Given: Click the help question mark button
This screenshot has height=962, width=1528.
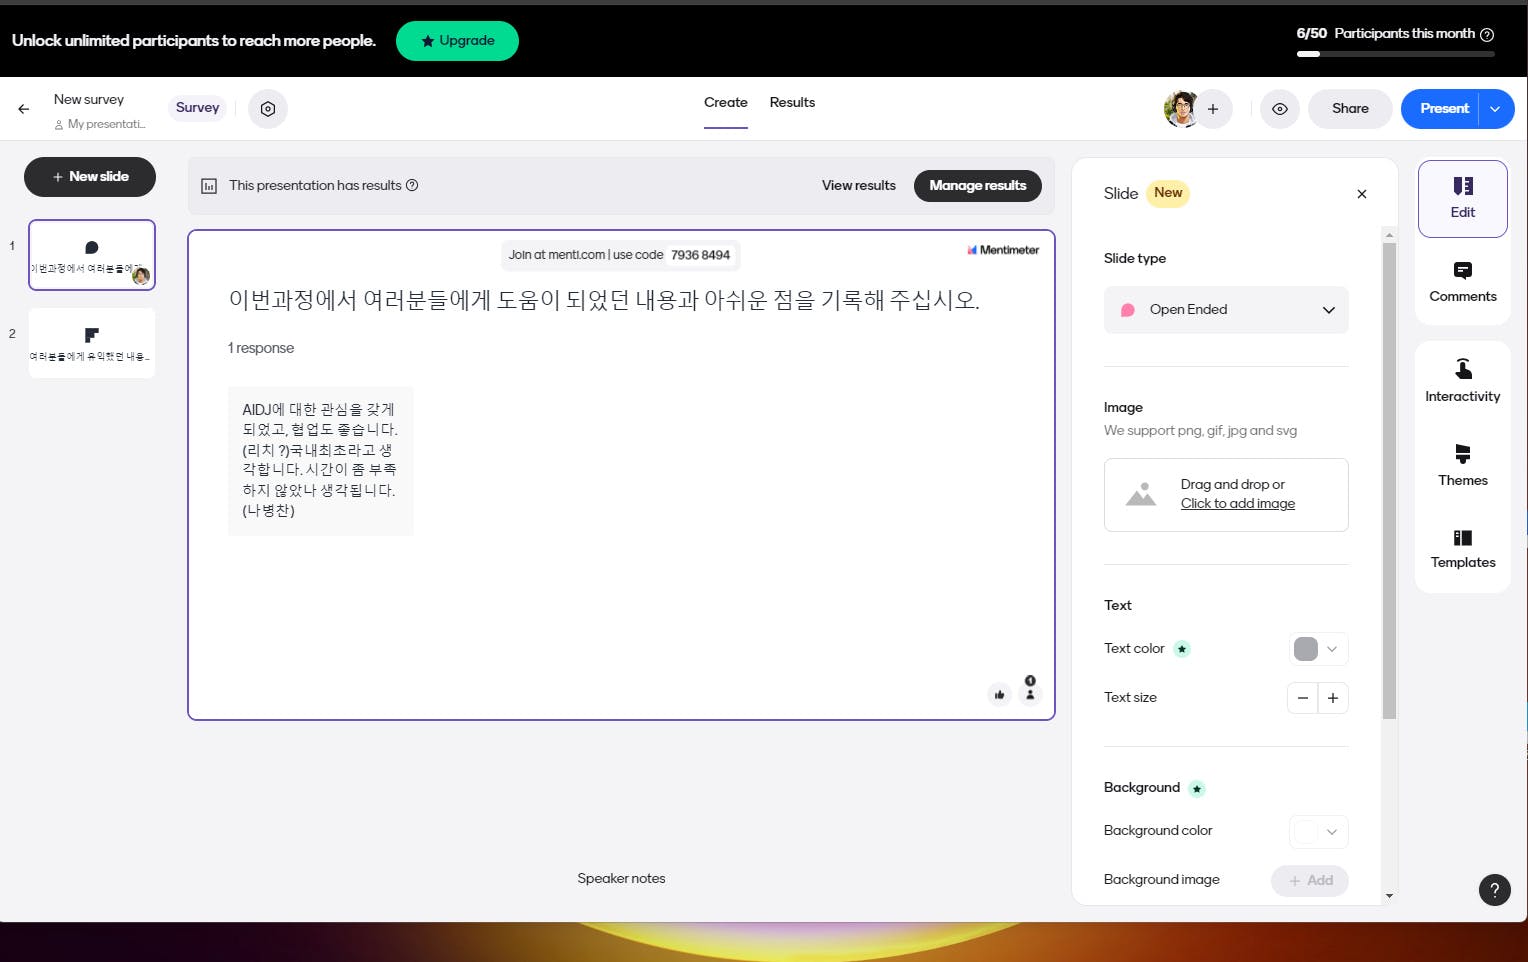Looking at the screenshot, I should [x=1494, y=890].
